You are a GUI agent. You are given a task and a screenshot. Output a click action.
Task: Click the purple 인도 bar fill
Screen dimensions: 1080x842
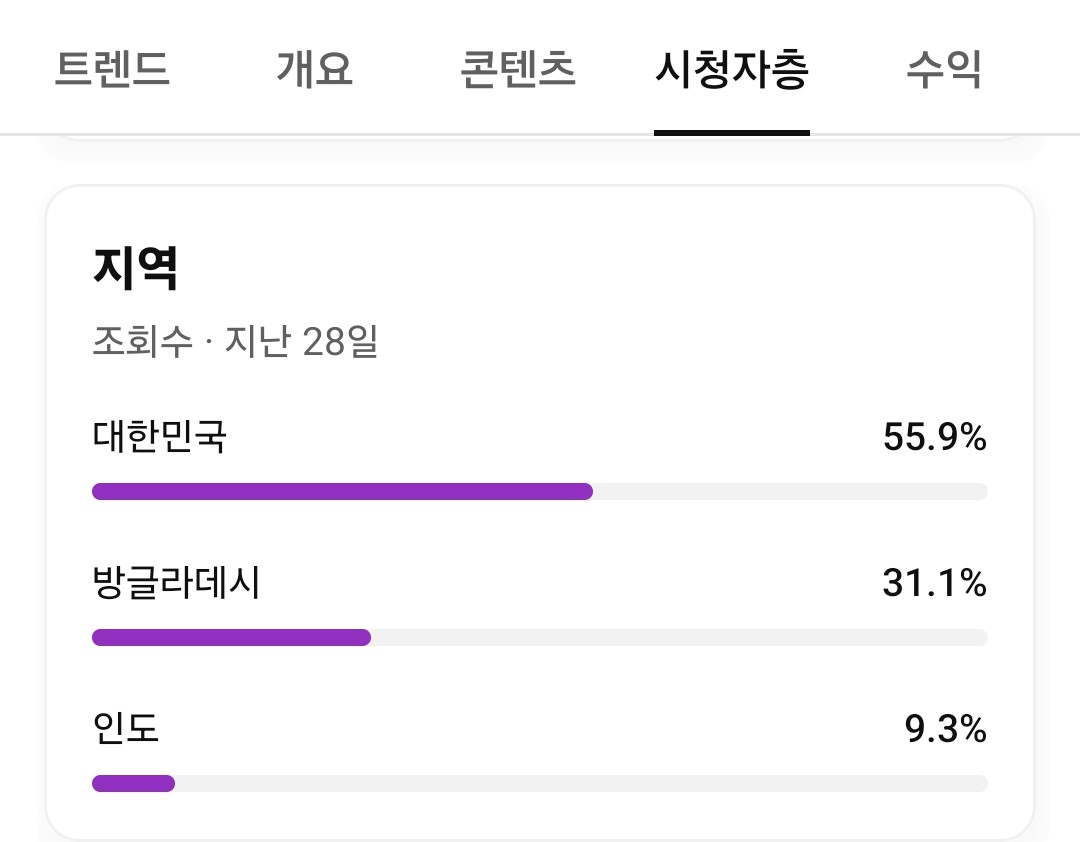133,783
